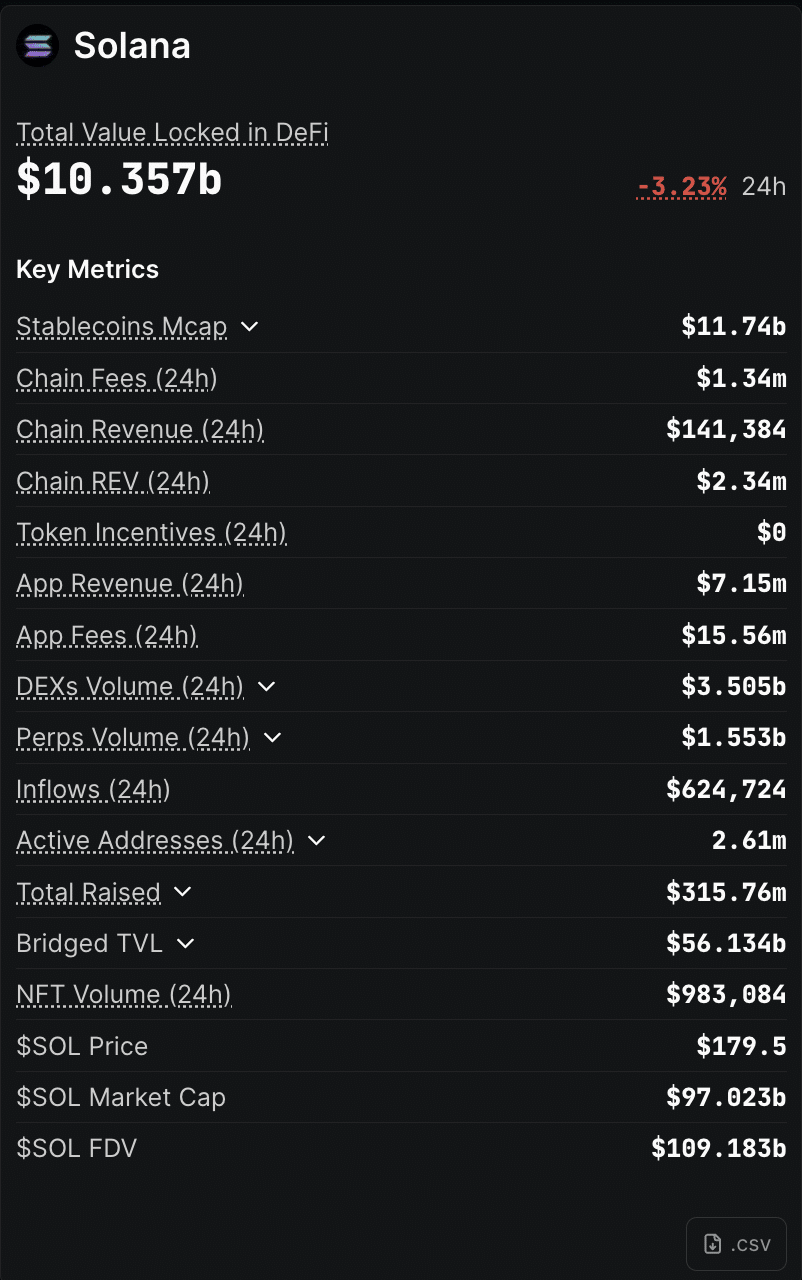This screenshot has width=802, height=1280.
Task: Expand the DEXs Volume chevron
Action: pyautogui.click(x=266, y=687)
